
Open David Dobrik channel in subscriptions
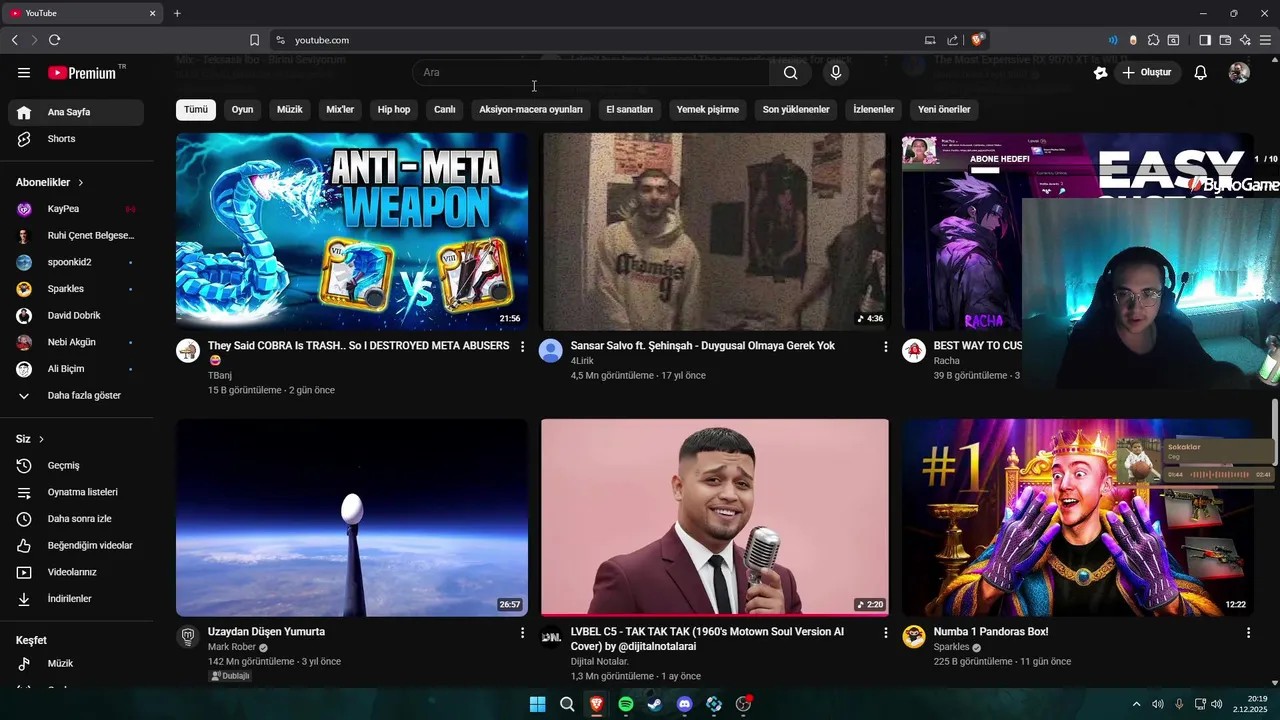point(76,316)
